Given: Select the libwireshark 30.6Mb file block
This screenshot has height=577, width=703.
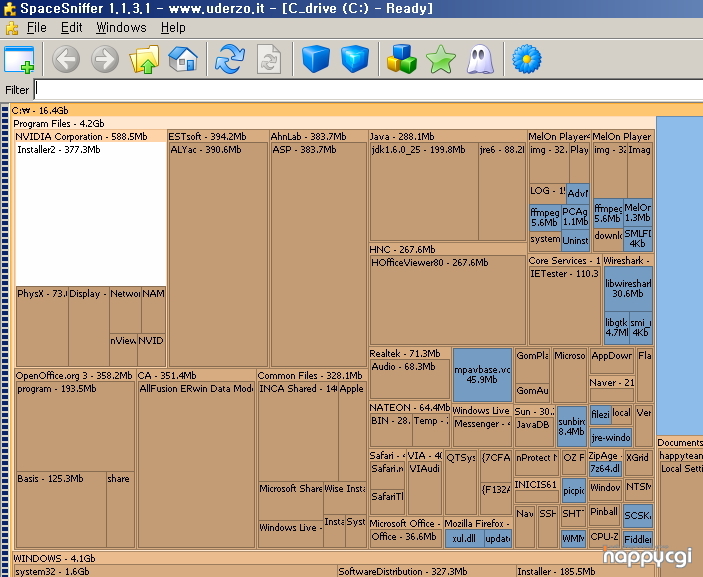Looking at the screenshot, I should pyautogui.click(x=628, y=289).
